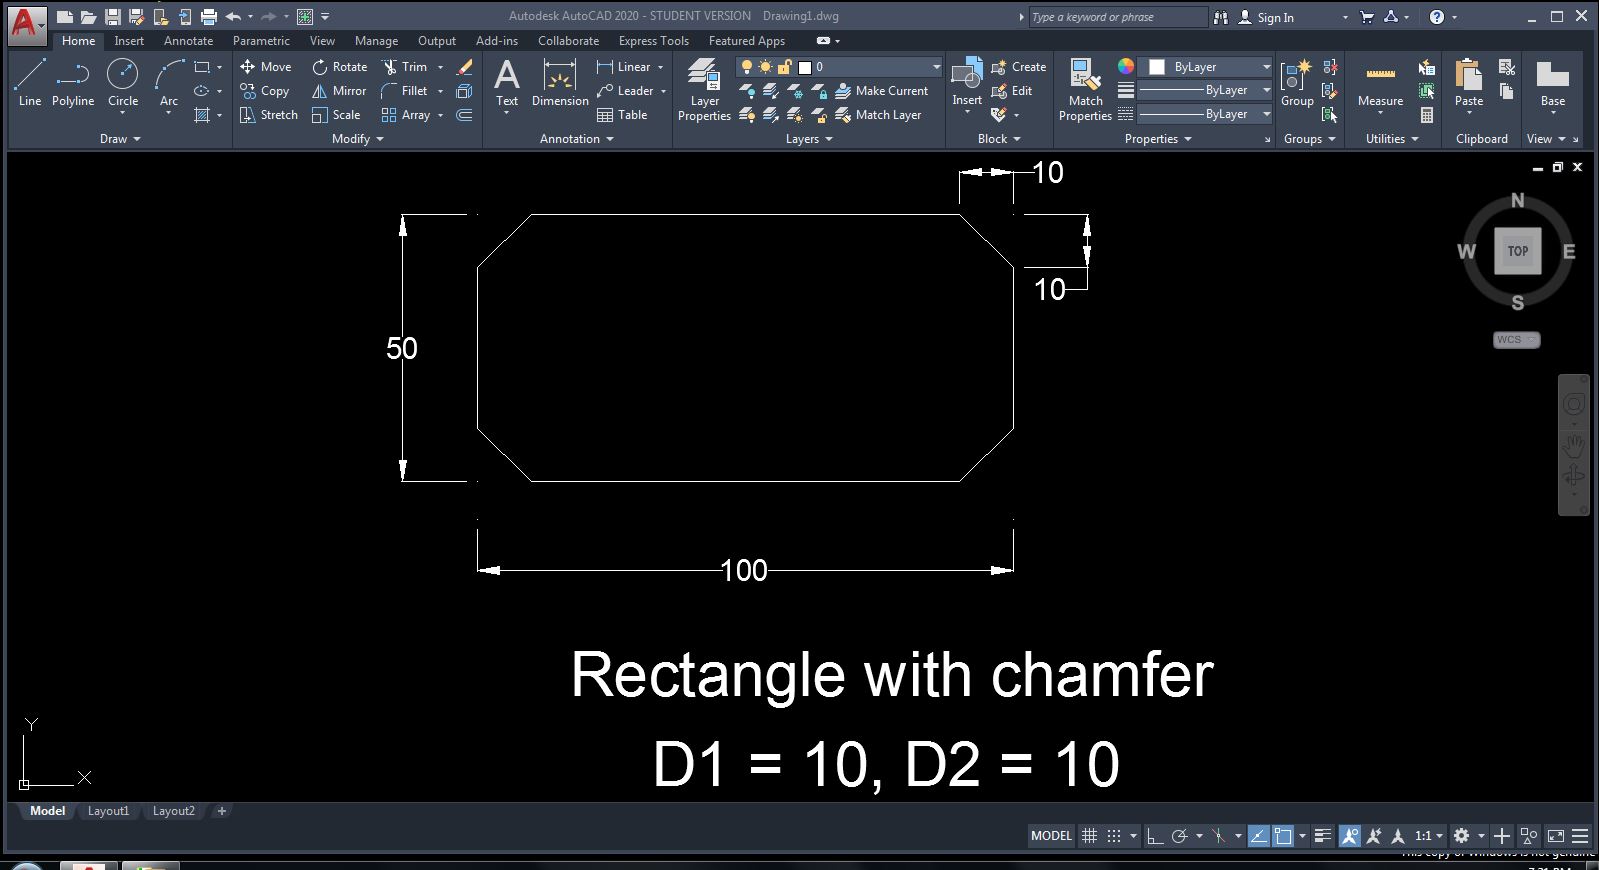
Task: Select the Offset tool icon
Action: [x=464, y=115]
